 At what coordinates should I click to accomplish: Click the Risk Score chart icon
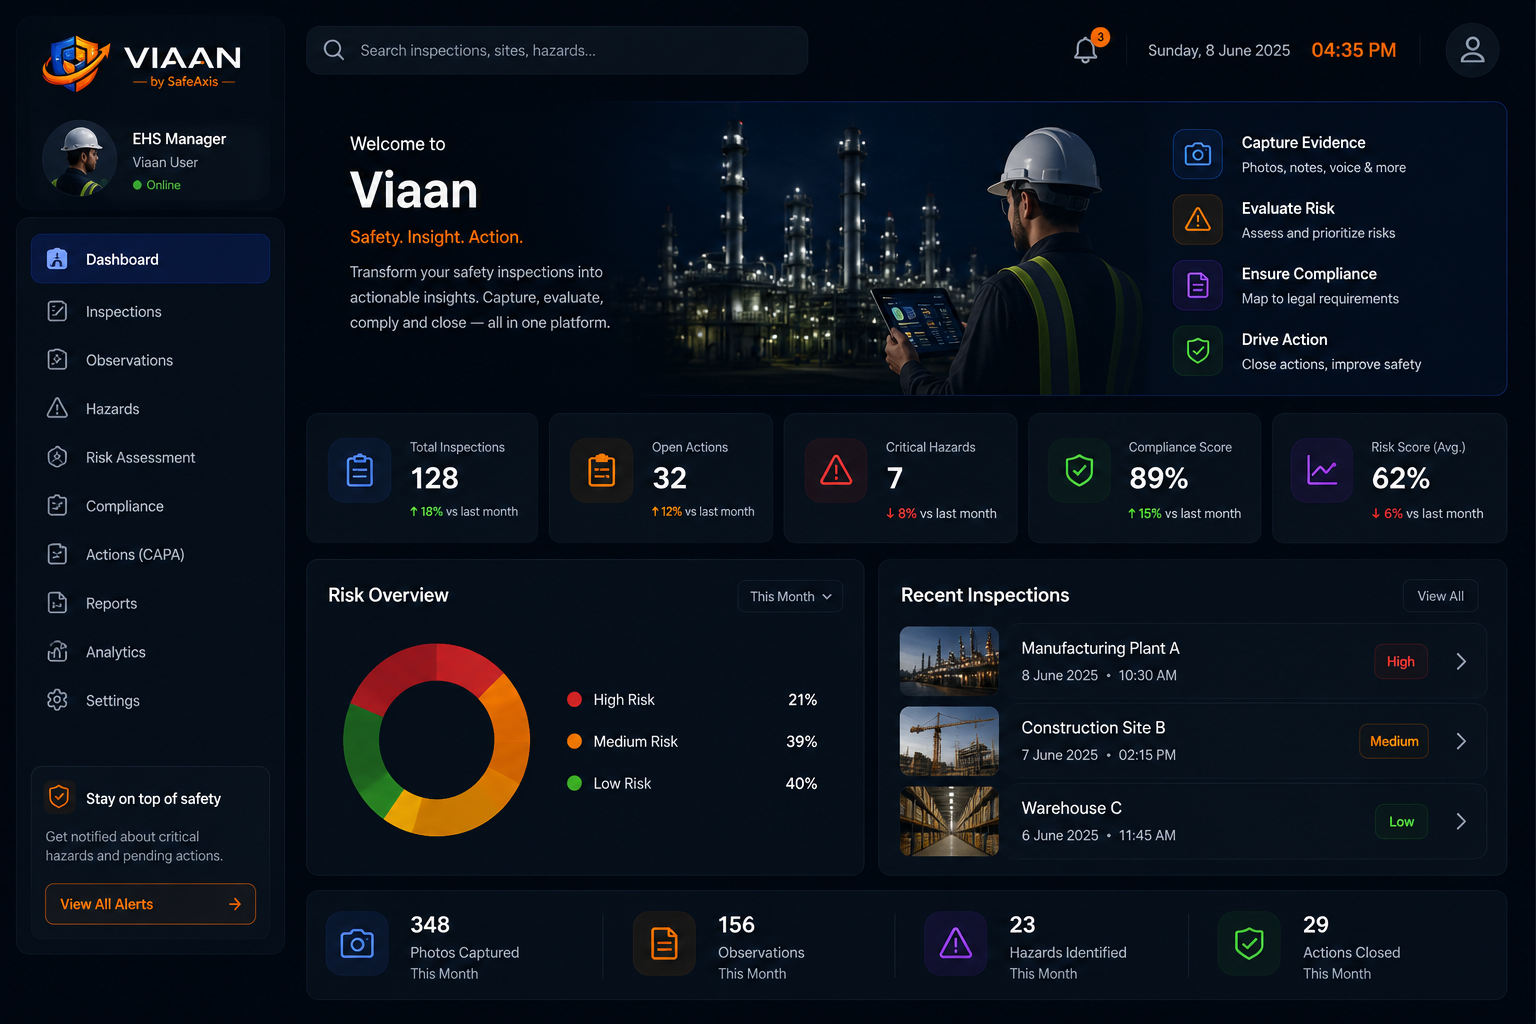coord(1322,470)
